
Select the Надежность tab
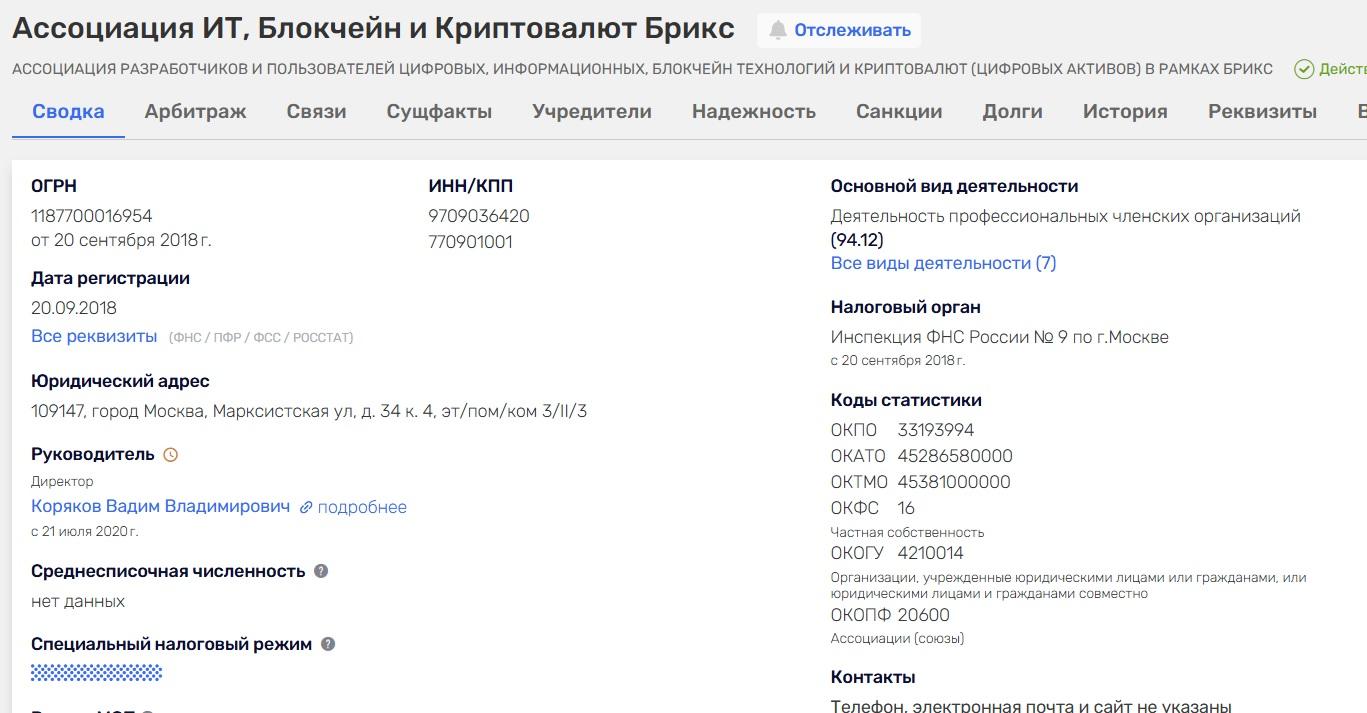(x=754, y=111)
